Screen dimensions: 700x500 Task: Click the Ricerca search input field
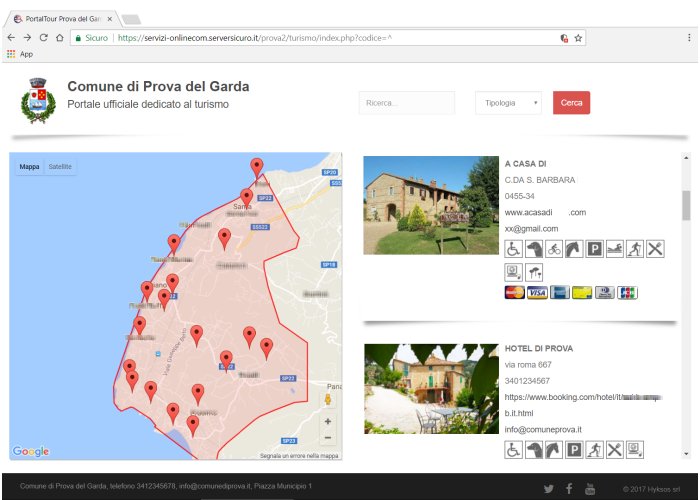pos(406,103)
